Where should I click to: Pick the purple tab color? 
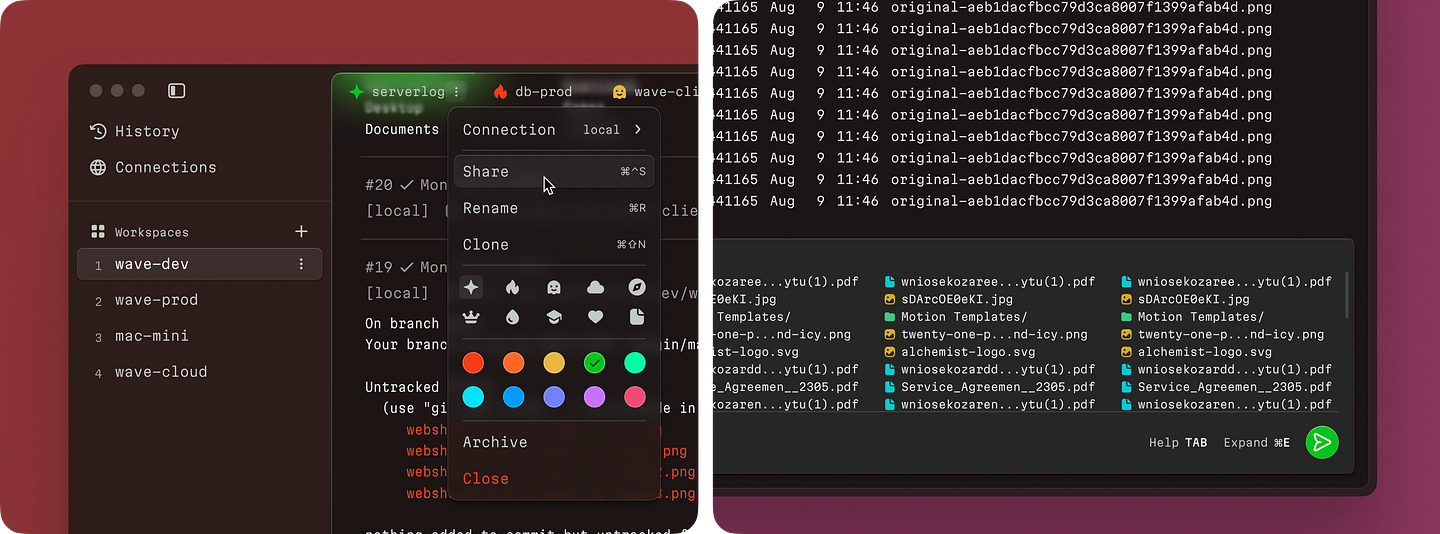tap(595, 397)
